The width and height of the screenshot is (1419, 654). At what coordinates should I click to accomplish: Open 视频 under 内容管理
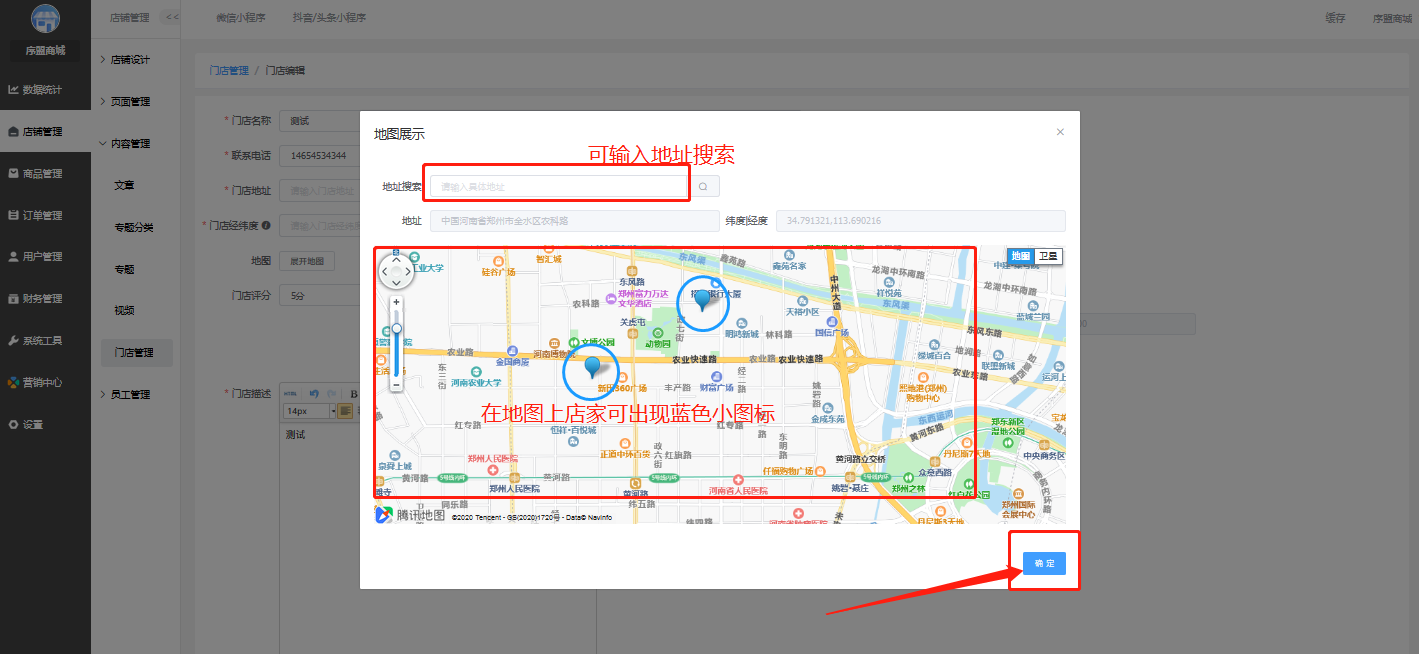point(124,311)
